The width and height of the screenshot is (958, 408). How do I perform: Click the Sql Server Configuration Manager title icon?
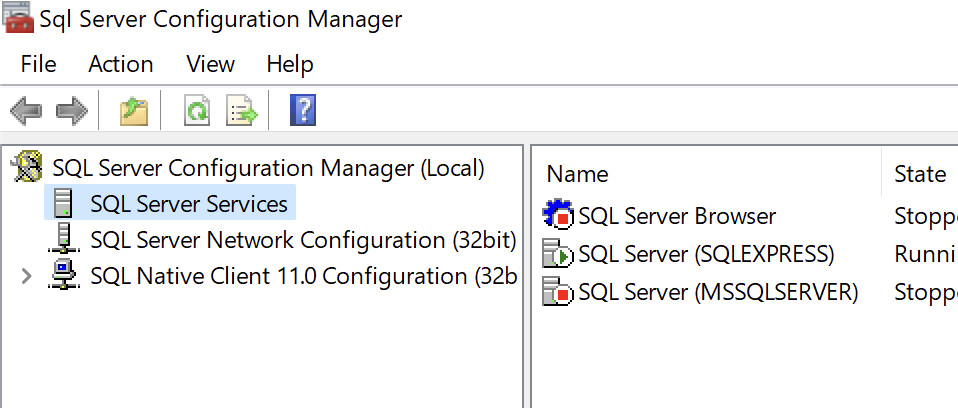[x=17, y=17]
